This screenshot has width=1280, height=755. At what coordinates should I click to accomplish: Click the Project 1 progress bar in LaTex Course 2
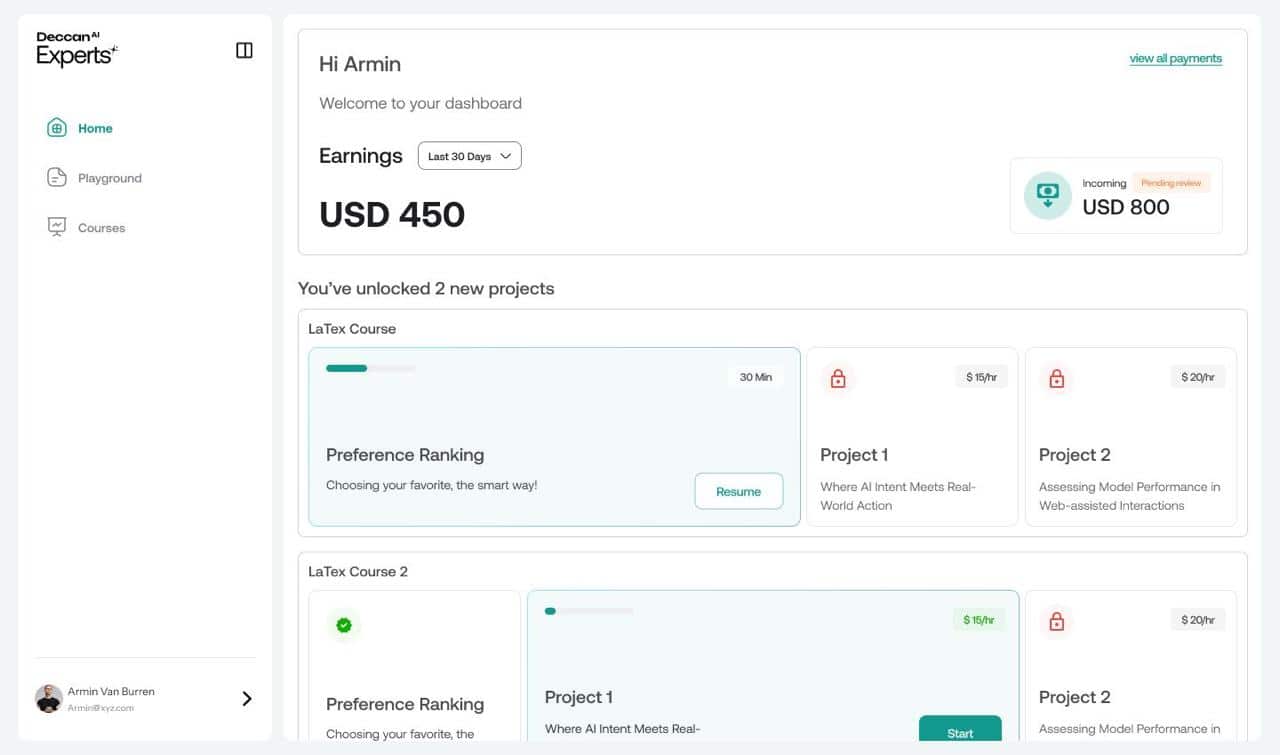[588, 611]
